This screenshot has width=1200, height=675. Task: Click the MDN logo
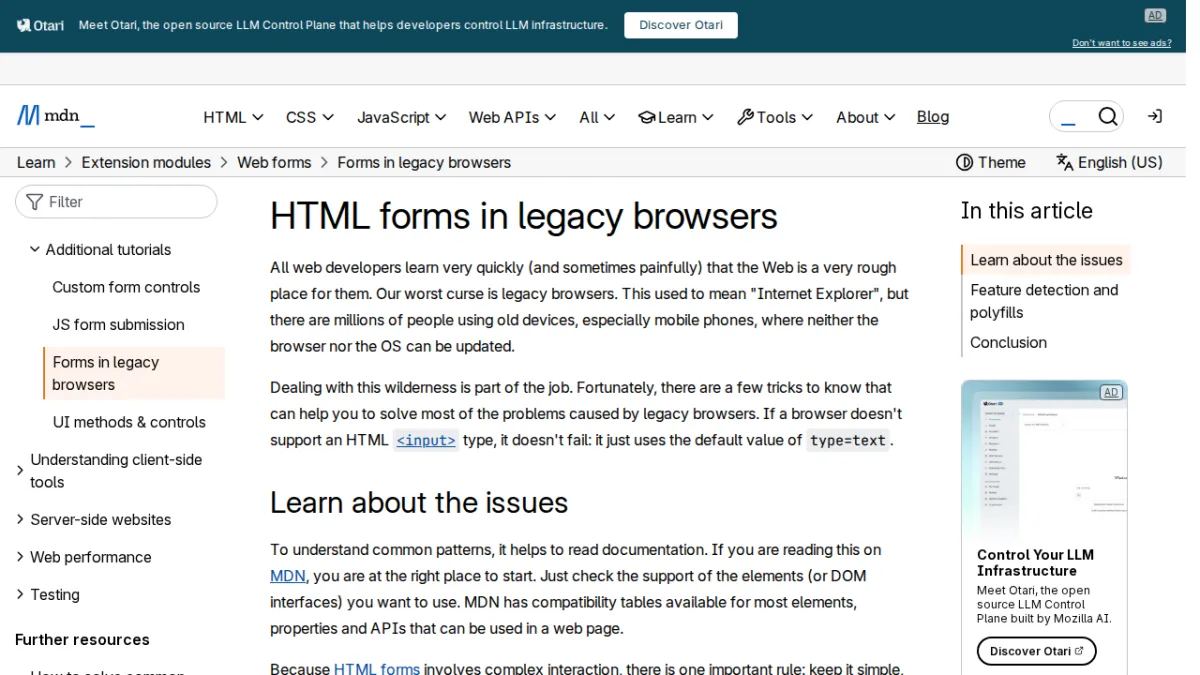(x=56, y=116)
